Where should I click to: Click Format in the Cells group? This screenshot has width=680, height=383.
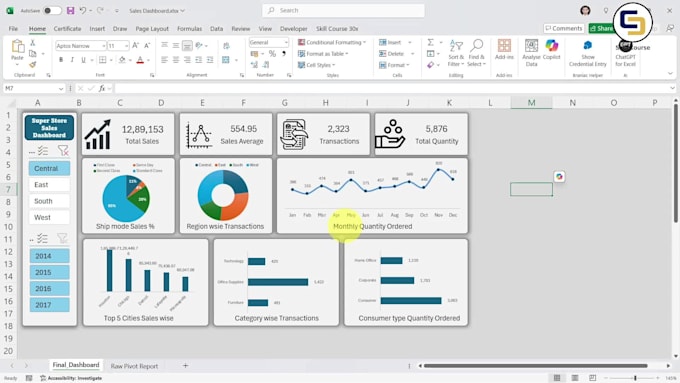click(x=394, y=65)
